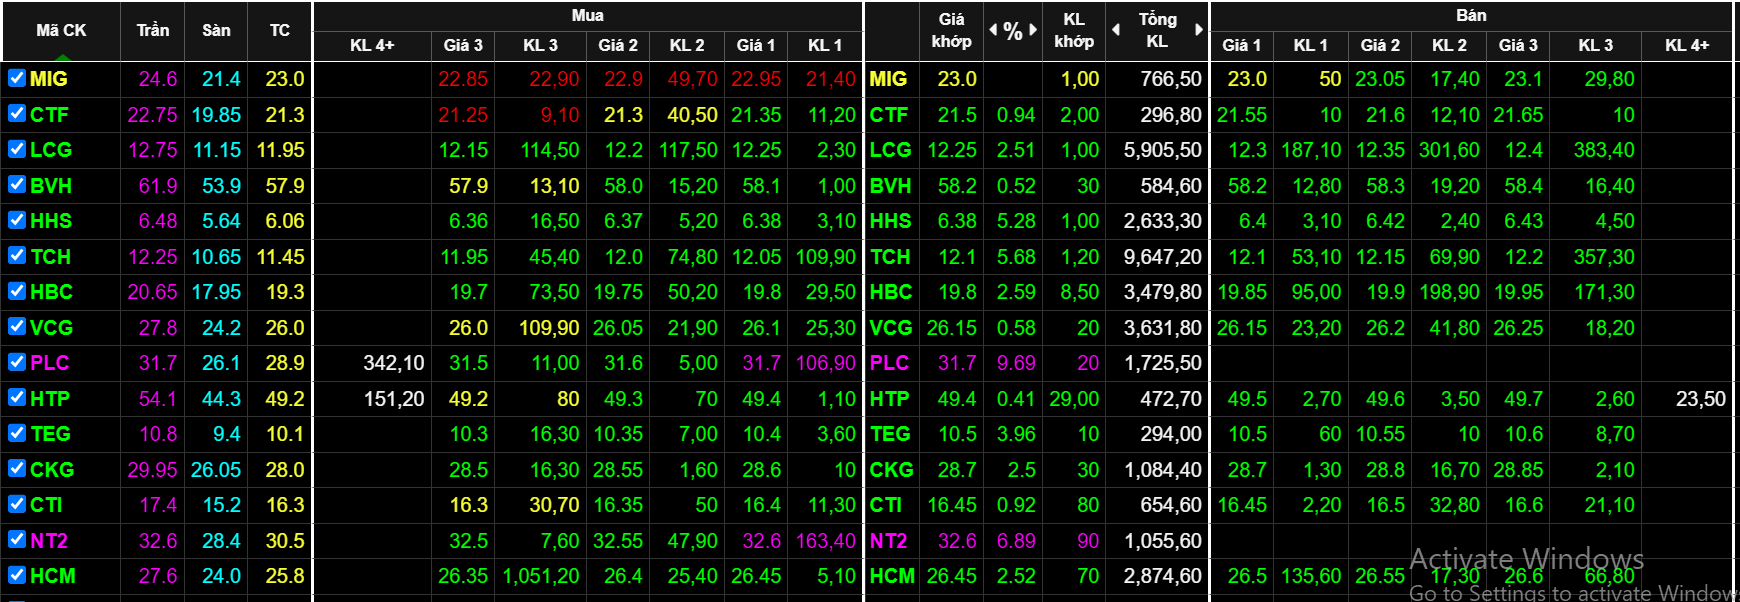The height and width of the screenshot is (602, 1740).
Task: Click MIG ceiling price 24.6
Action: click(x=158, y=79)
